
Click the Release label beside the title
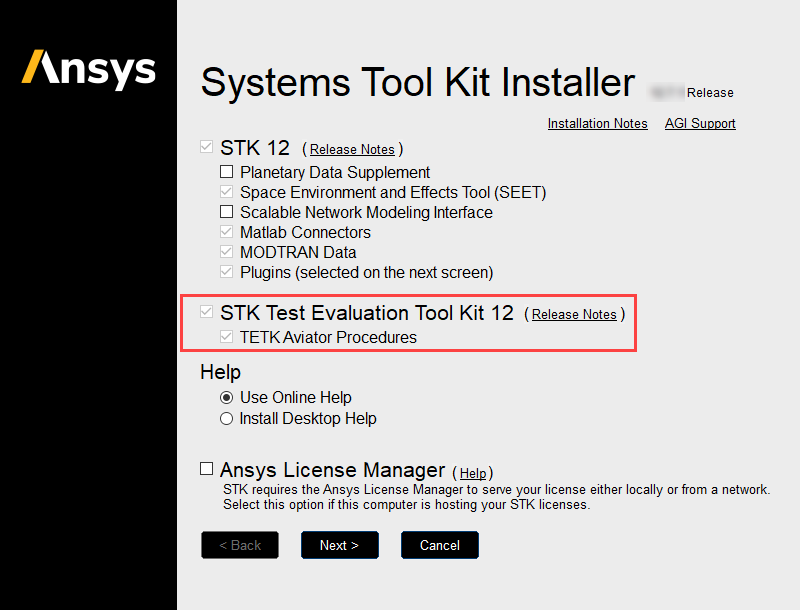click(710, 93)
